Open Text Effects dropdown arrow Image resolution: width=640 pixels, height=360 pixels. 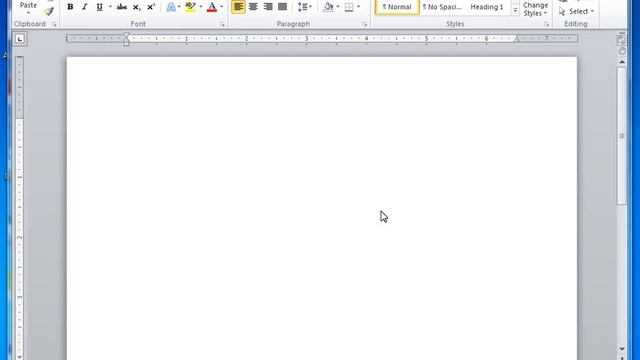click(x=179, y=7)
